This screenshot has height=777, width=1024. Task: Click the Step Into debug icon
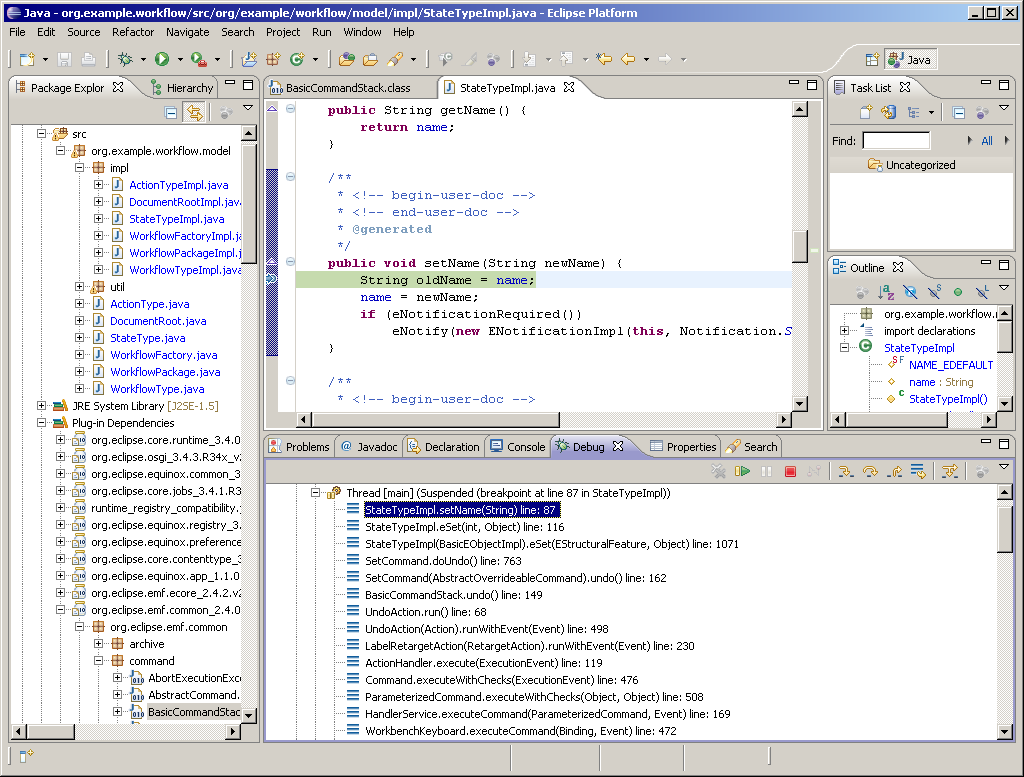click(846, 471)
